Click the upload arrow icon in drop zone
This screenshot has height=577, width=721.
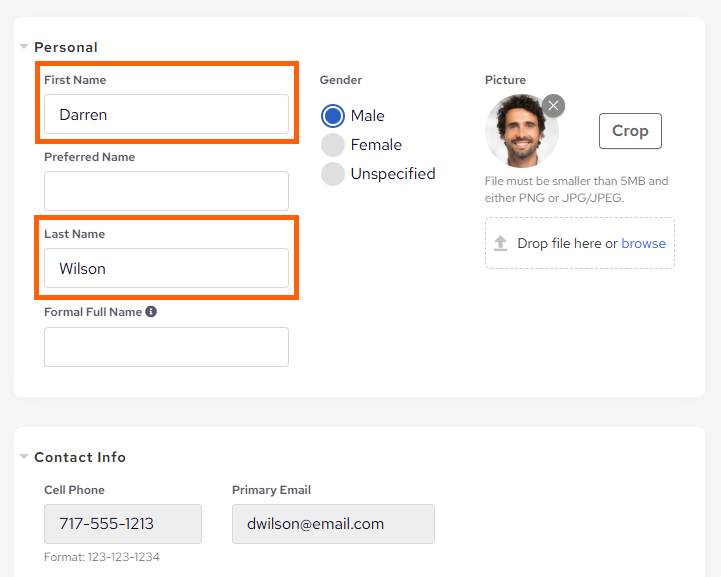(500, 243)
